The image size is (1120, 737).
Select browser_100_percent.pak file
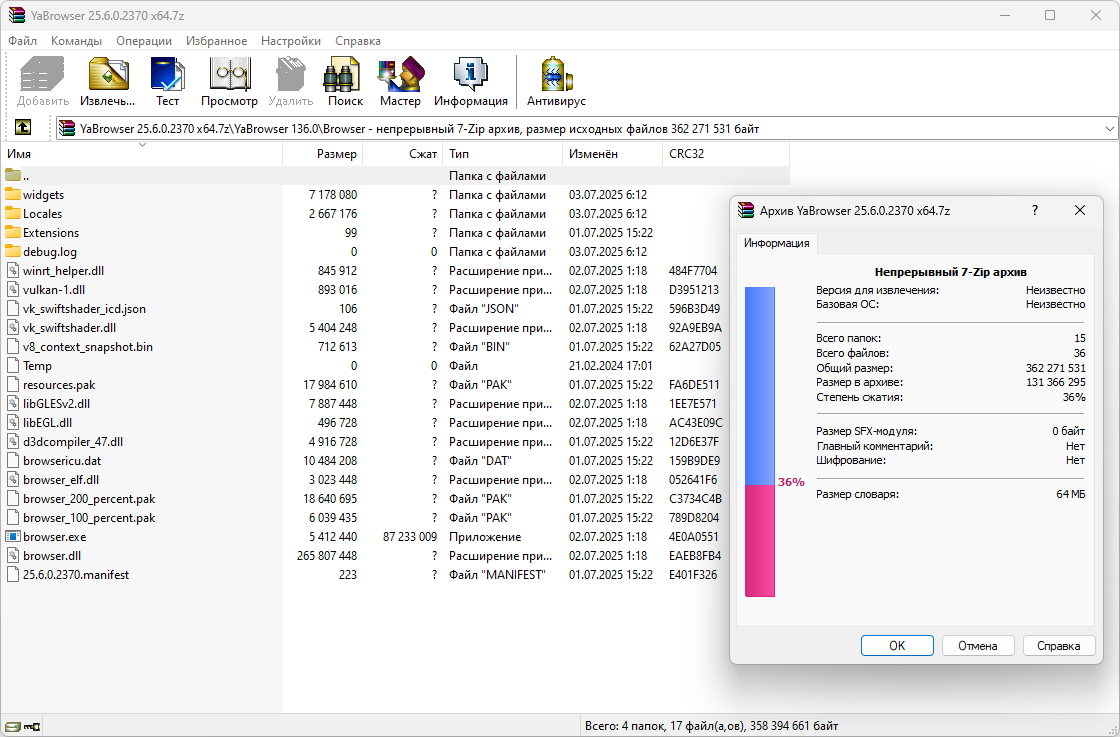(89, 518)
